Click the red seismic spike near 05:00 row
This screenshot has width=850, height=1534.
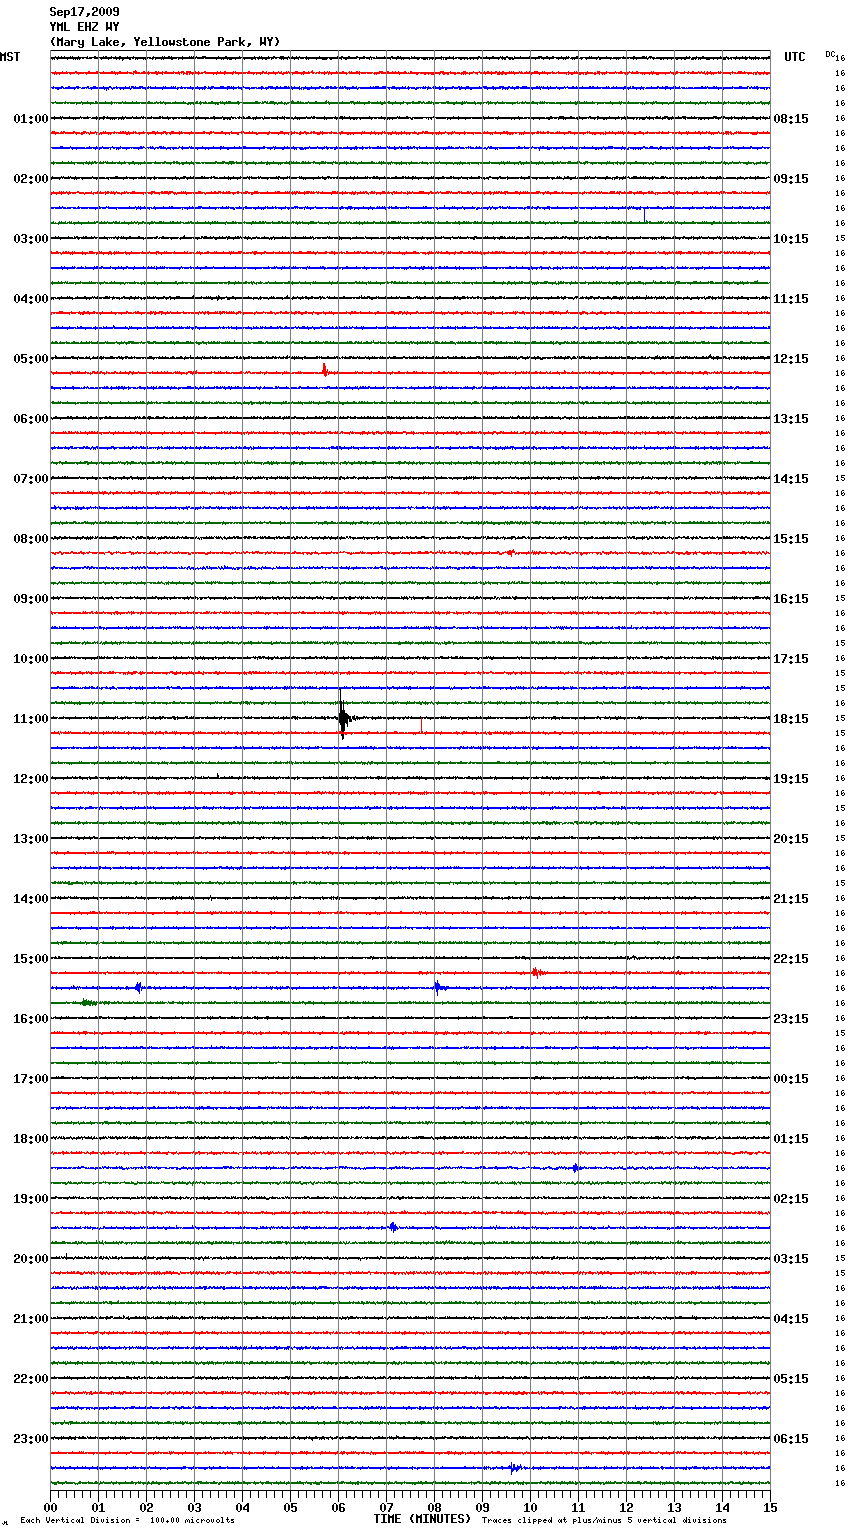(324, 370)
